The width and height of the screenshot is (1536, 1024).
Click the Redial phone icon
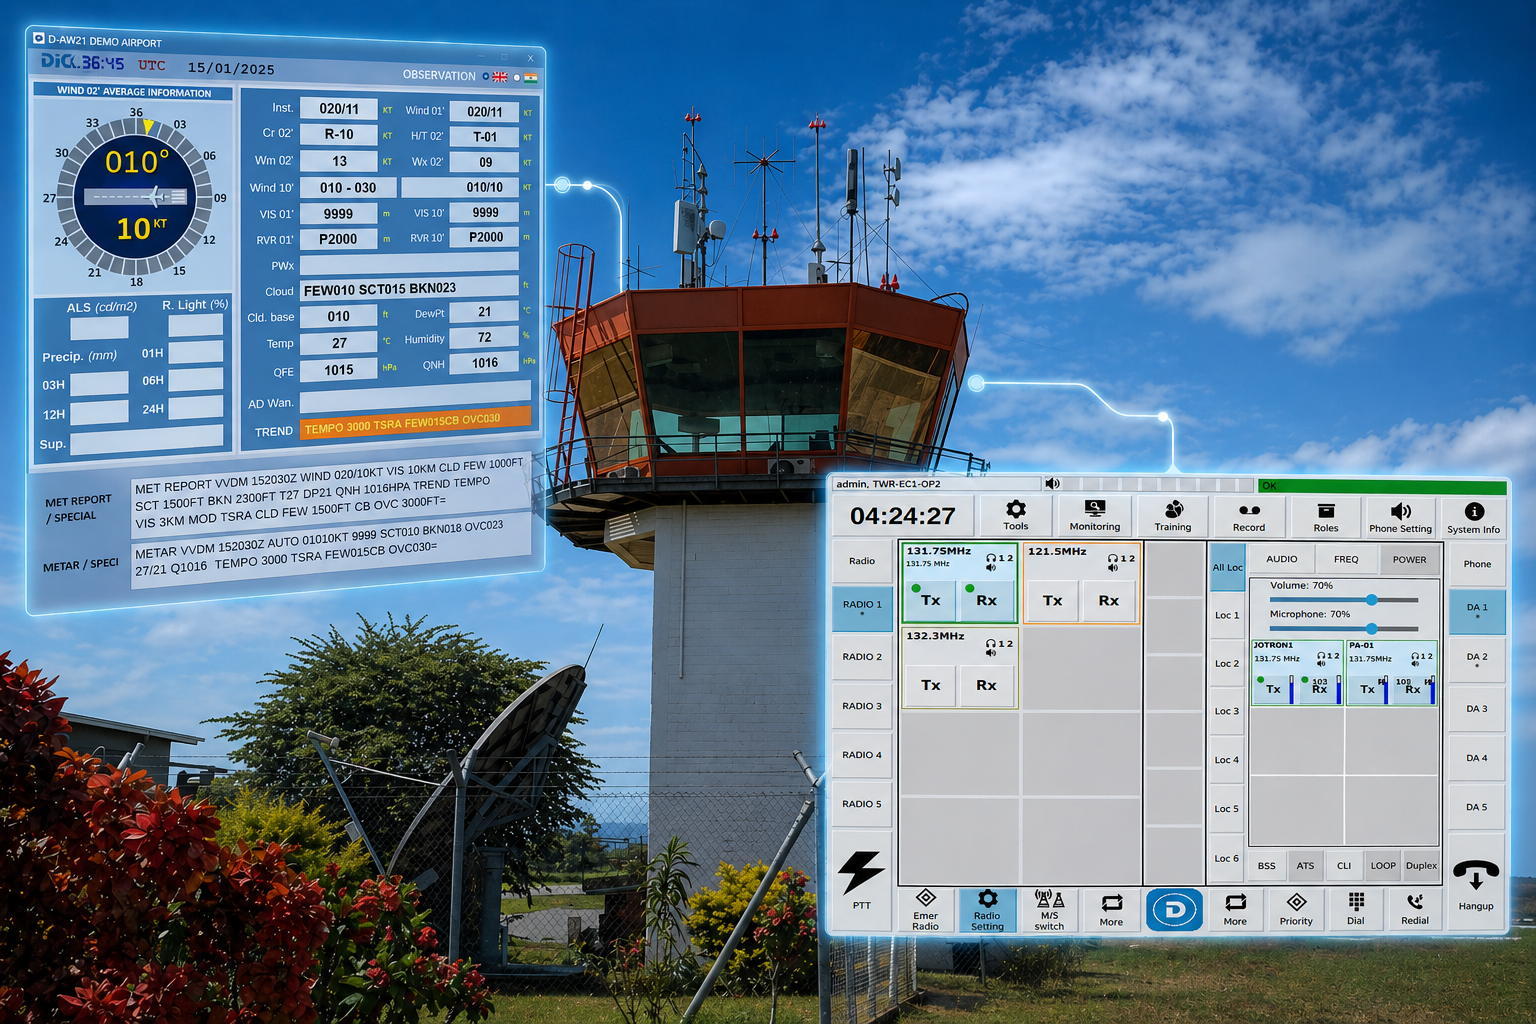point(1415,901)
